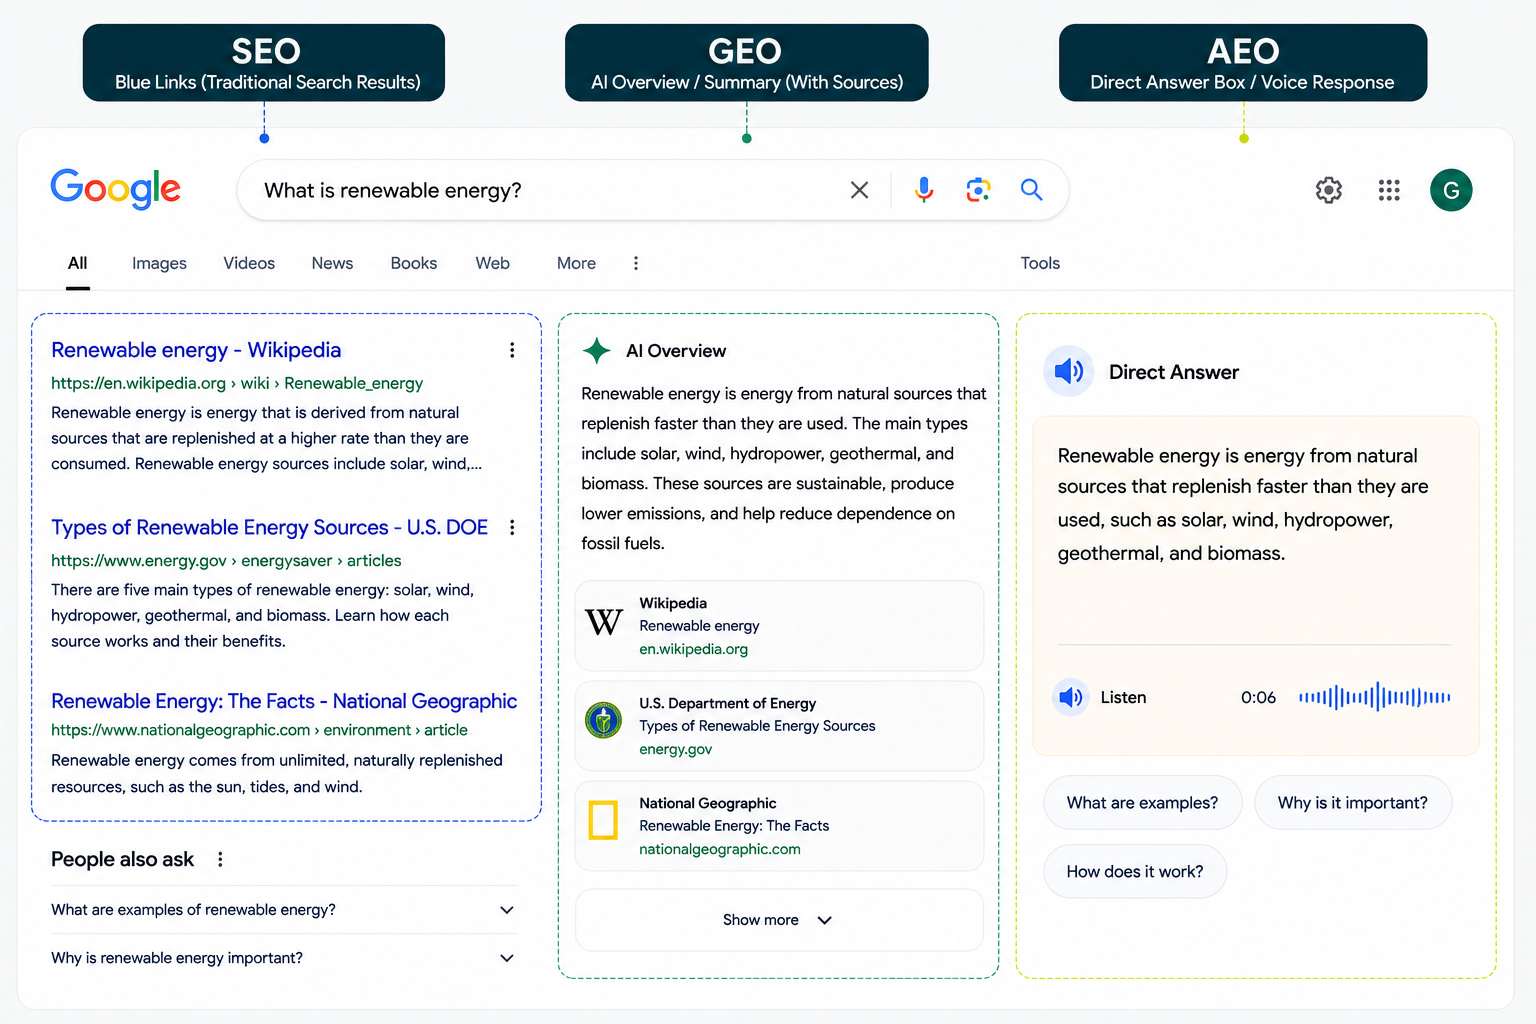1536x1024 pixels.
Task: Clear the search query with the X icon
Action: tap(859, 190)
